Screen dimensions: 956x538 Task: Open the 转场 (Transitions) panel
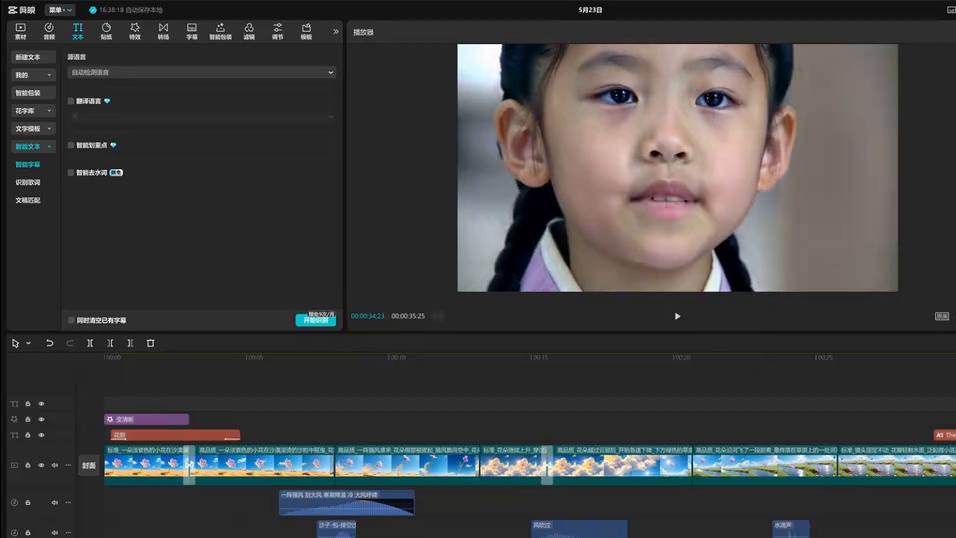(163, 31)
